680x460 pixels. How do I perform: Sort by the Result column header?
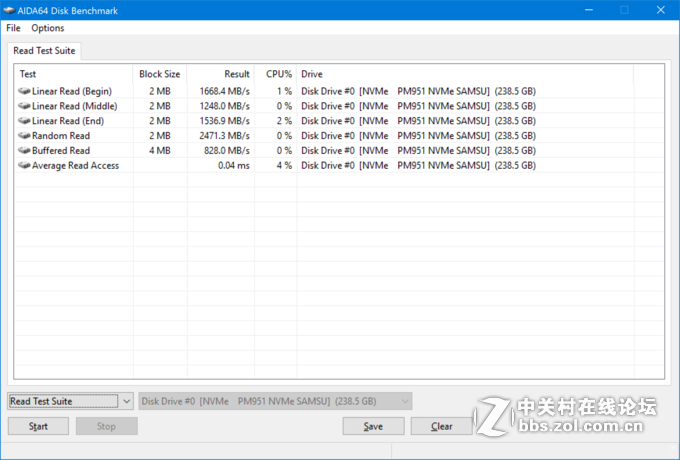[x=221, y=74]
